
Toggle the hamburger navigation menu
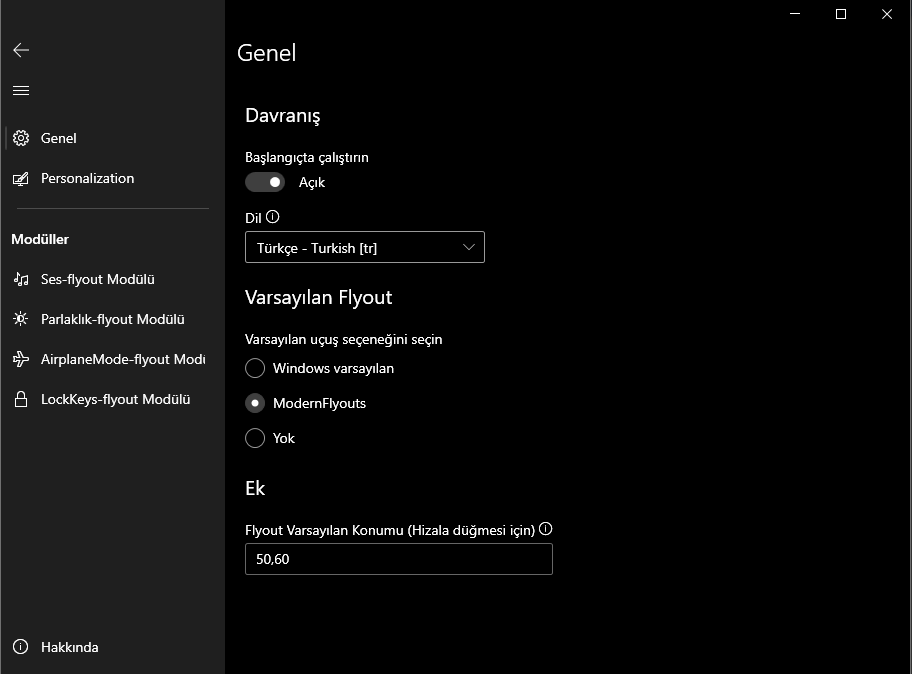pos(21,91)
